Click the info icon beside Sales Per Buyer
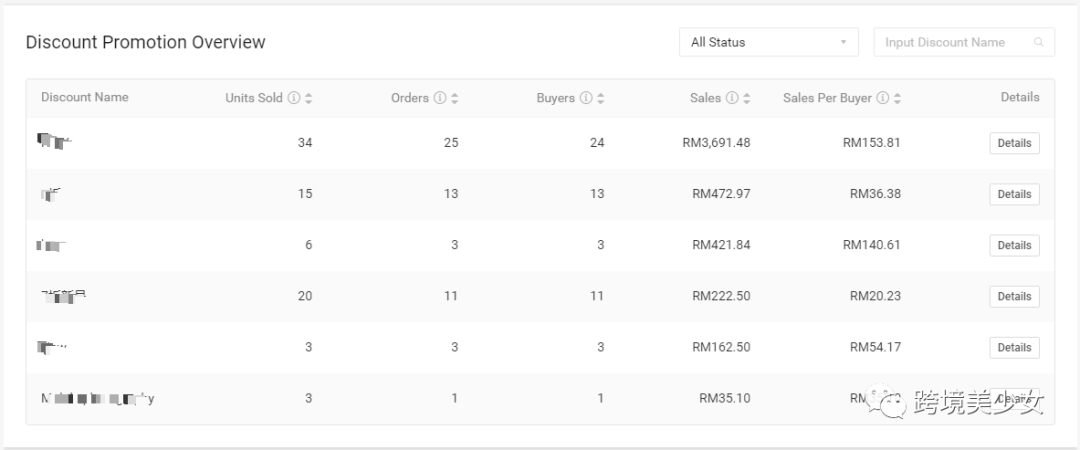 tap(882, 98)
